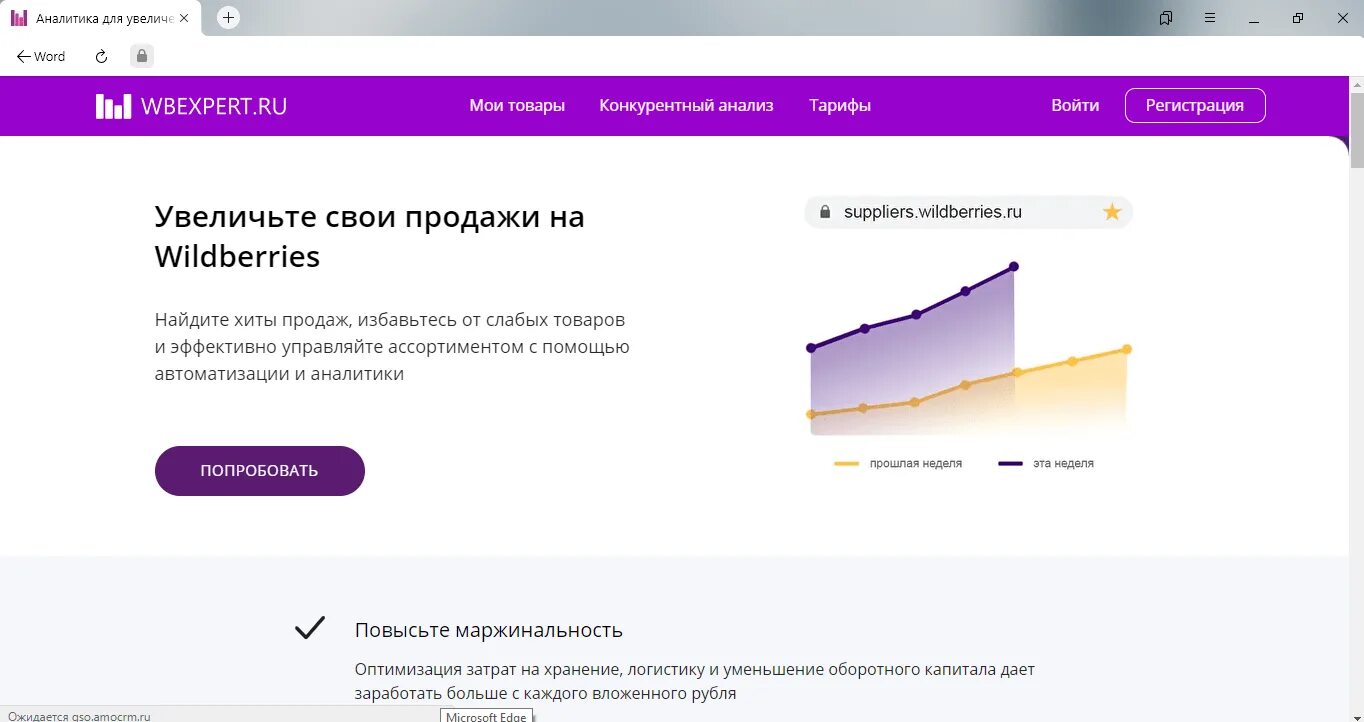Screen dimensions: 1364x722
Task: Click the Оптимизация затрат на хранение paragraph
Action: (x=695, y=680)
